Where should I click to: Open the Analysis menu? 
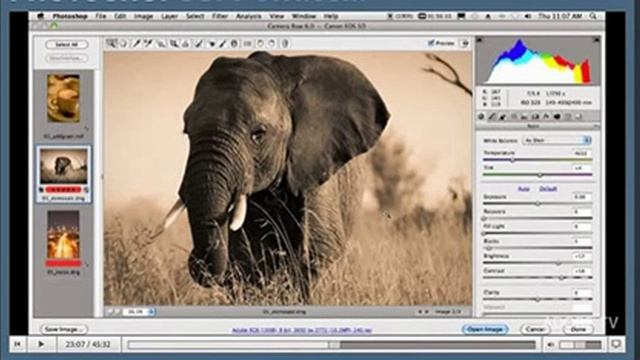249,16
